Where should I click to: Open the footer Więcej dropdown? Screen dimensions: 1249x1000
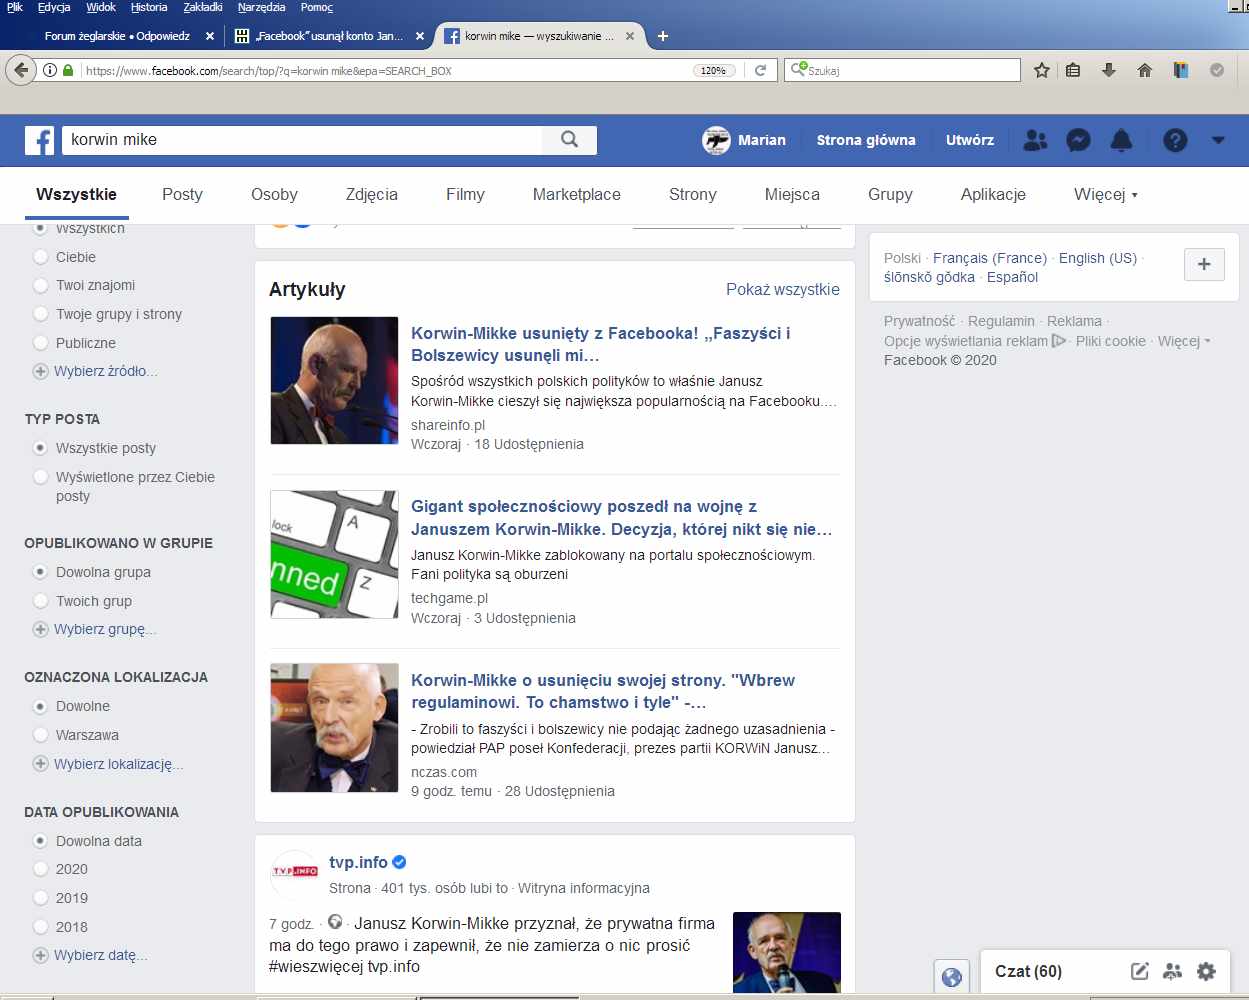tap(1184, 341)
